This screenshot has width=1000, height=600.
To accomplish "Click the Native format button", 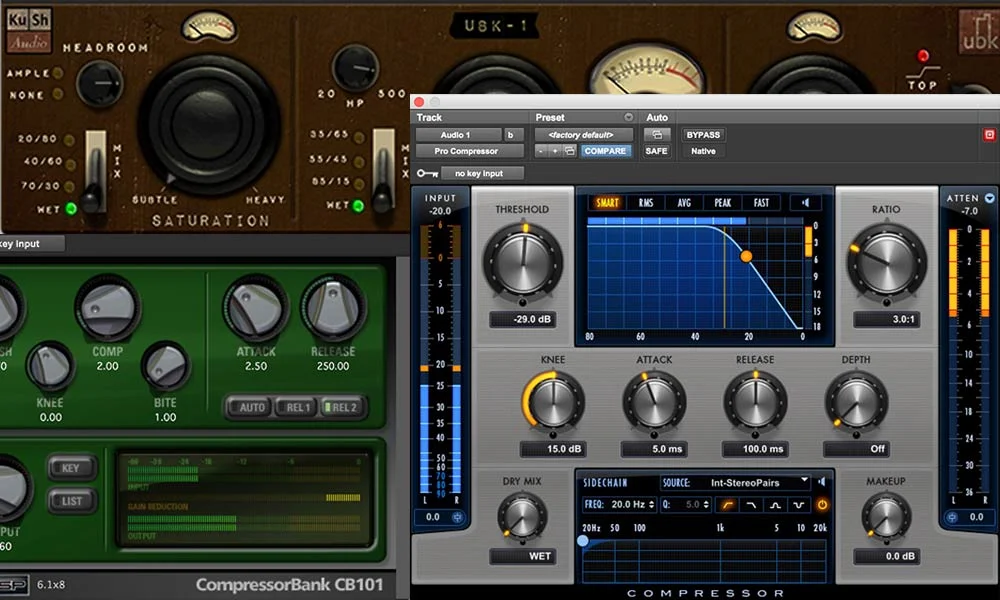I will click(703, 151).
